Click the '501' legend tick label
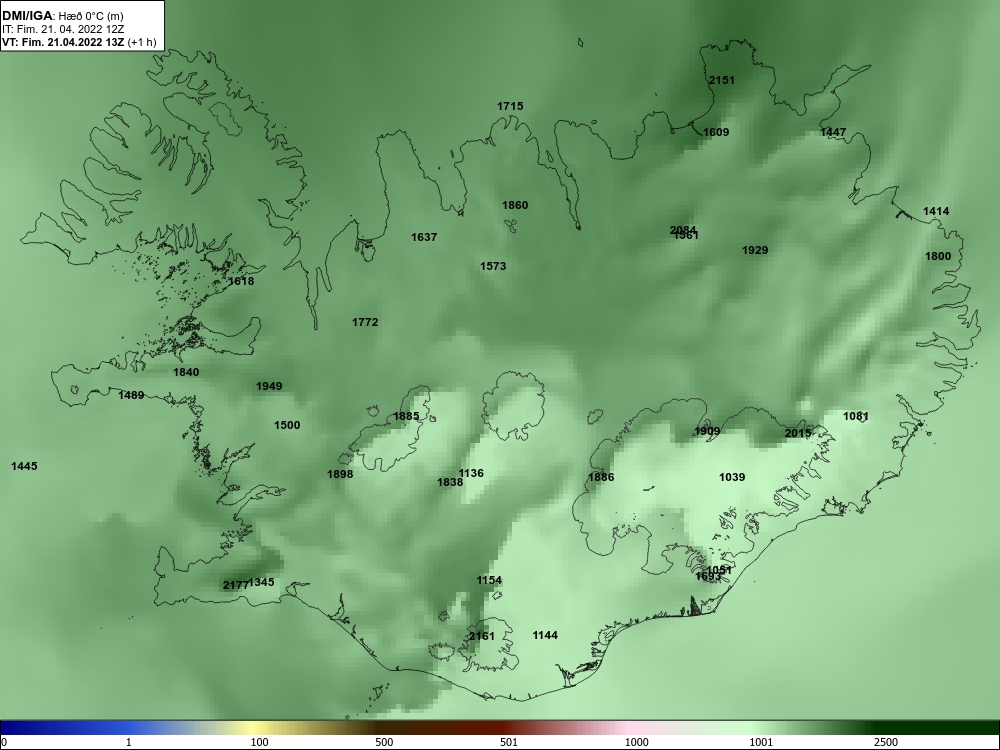 tap(509, 742)
